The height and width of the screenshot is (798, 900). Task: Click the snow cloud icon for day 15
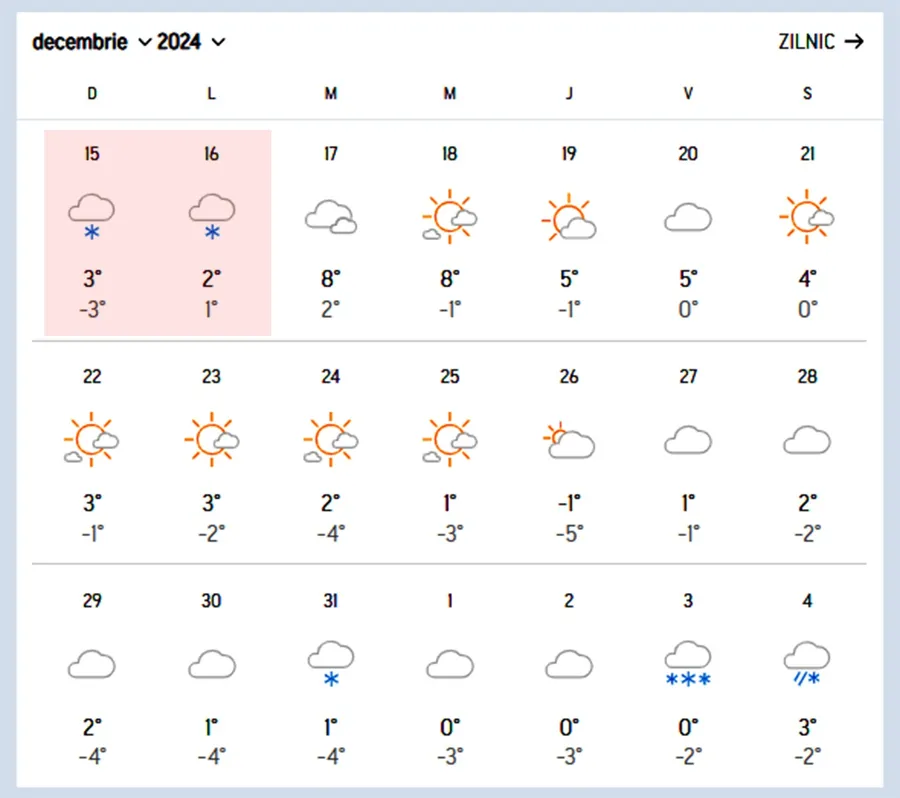point(92,216)
